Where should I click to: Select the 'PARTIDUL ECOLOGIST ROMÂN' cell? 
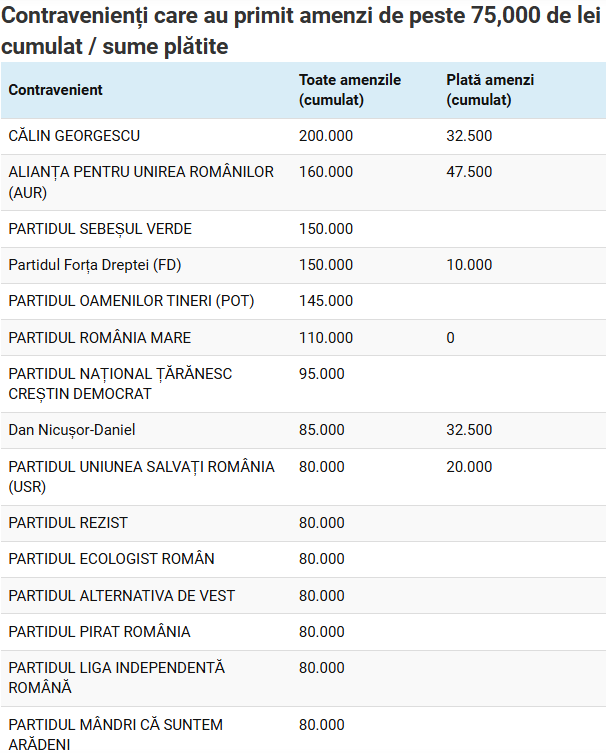pyautogui.click(x=111, y=559)
